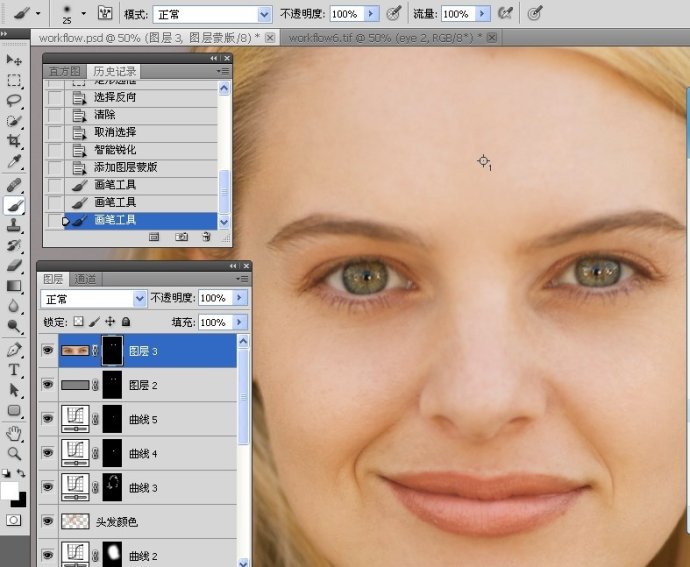Reset default foreground and background colors
The width and height of the screenshot is (690, 567).
click(x=6, y=473)
